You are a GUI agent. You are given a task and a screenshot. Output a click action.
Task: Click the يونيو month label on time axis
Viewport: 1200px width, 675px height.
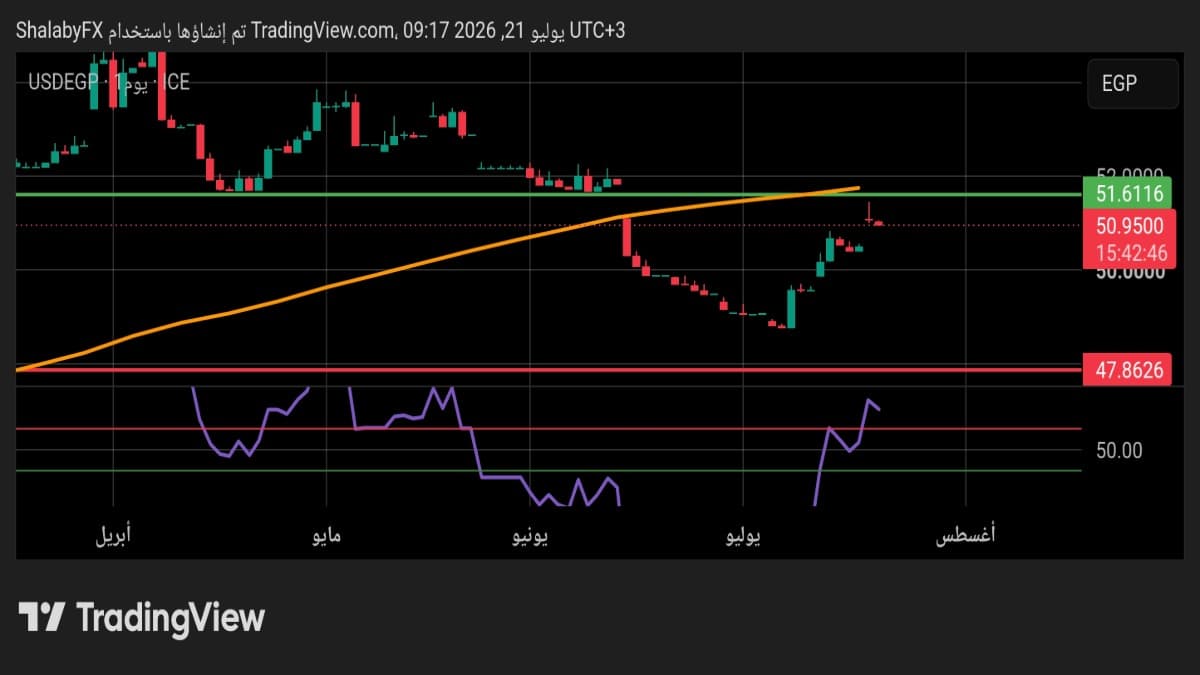[x=530, y=536]
